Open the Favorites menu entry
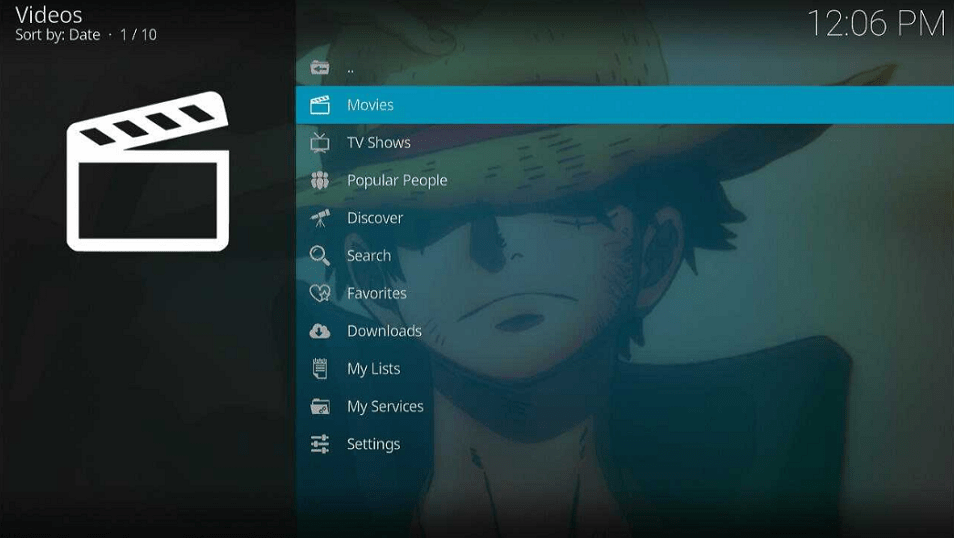Screen dimensions: 954x538 pyautogui.click(x=625, y=293)
